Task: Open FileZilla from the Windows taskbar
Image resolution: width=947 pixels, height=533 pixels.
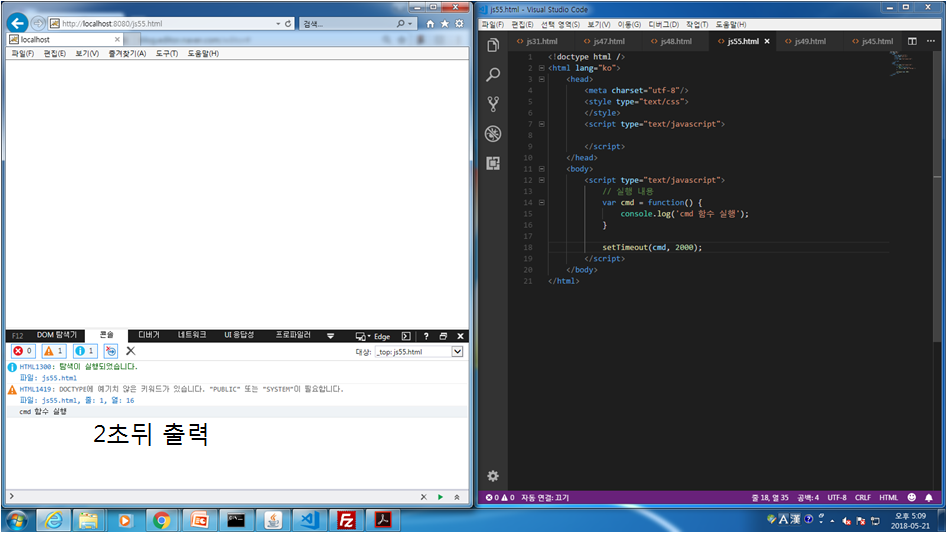Action: [x=346, y=520]
